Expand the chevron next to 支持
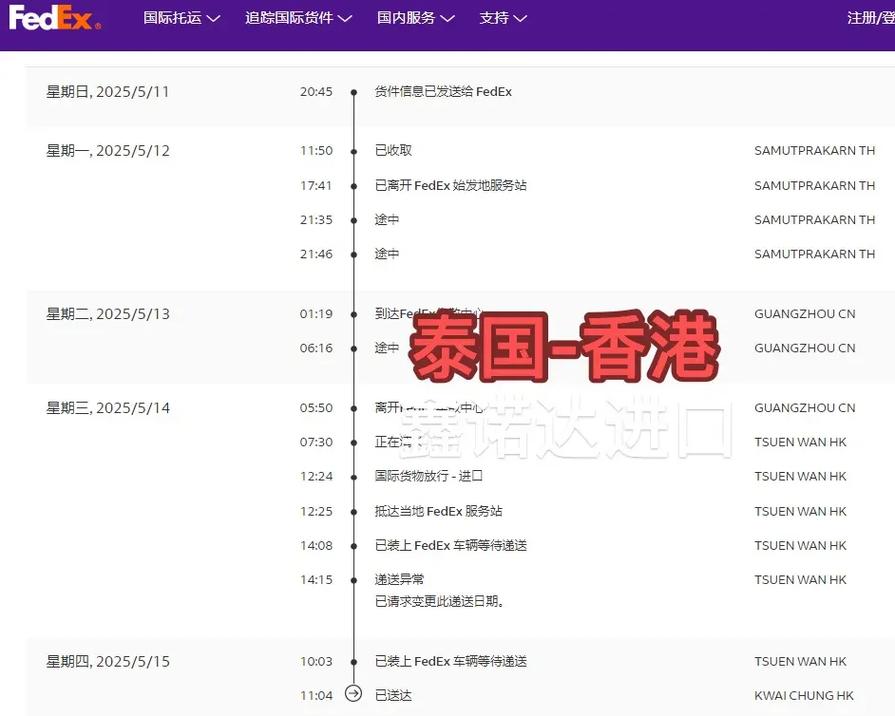The width and height of the screenshot is (895, 716). point(519,19)
